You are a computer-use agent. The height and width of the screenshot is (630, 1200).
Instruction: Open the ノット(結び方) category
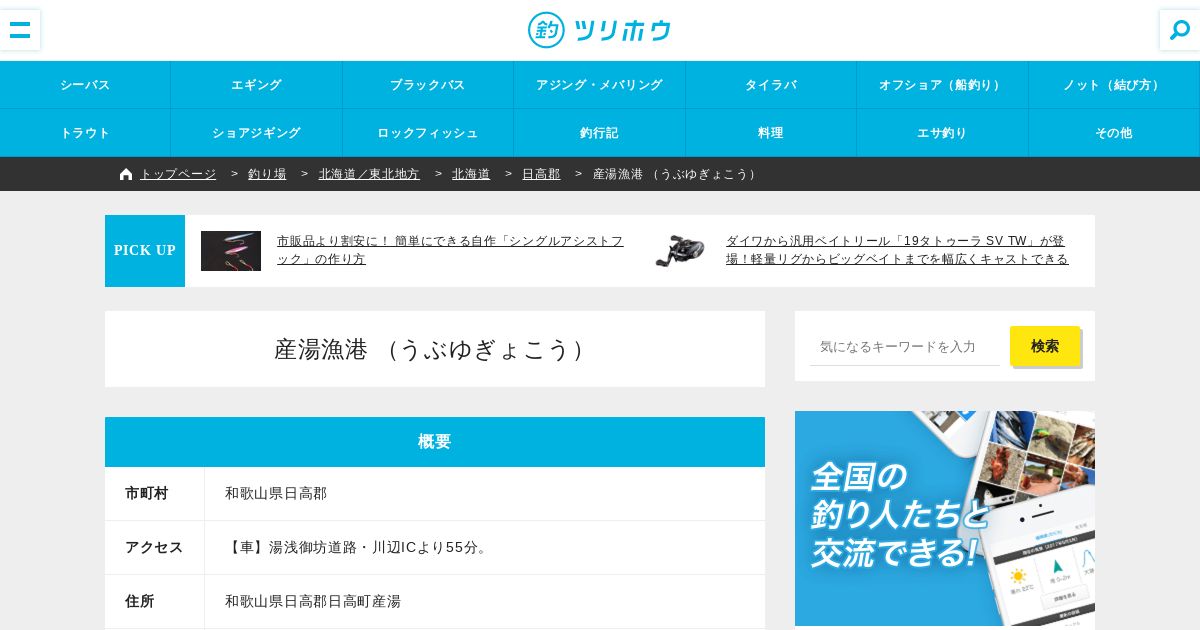(x=1114, y=85)
